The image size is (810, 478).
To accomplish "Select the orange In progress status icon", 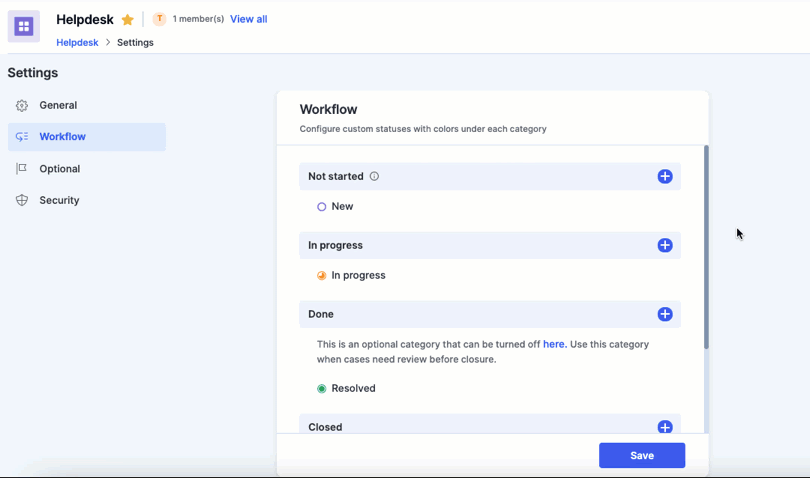I will tap(321, 275).
